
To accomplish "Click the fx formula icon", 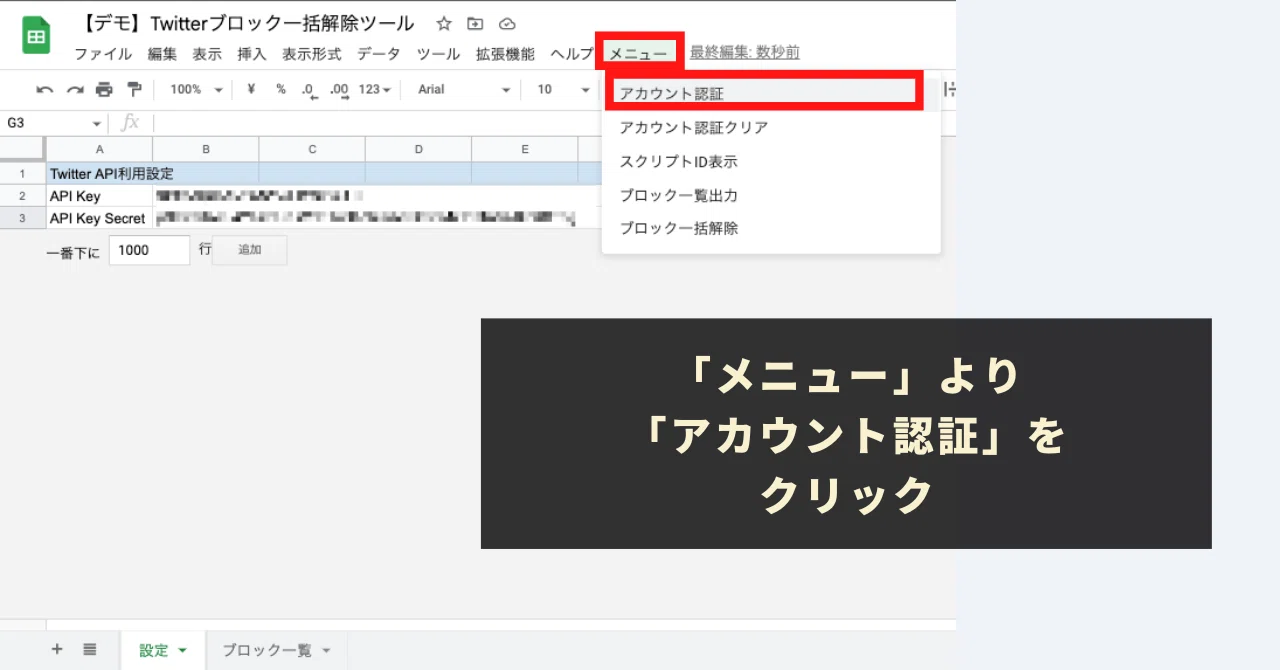I will click(x=130, y=123).
